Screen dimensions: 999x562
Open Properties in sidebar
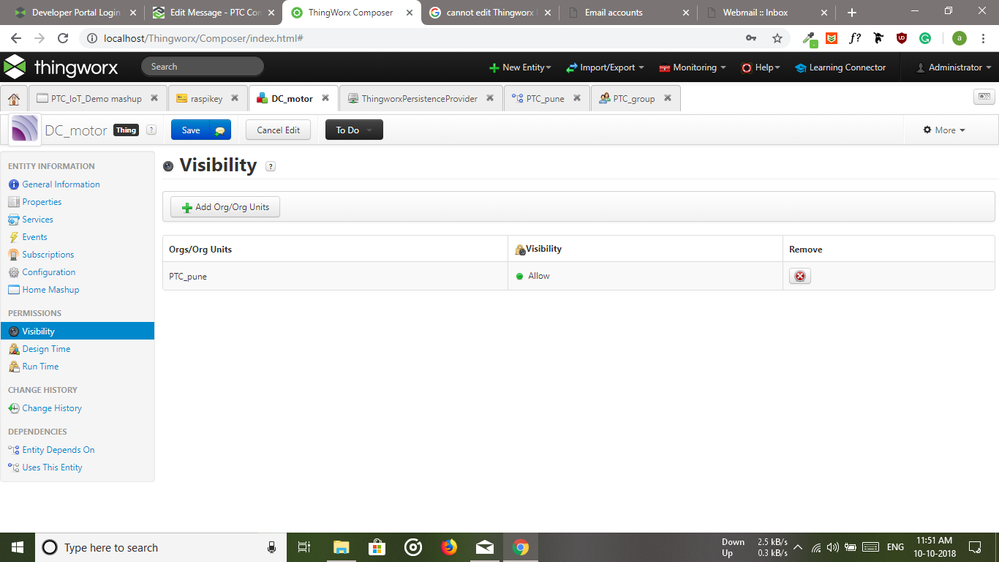click(41, 202)
